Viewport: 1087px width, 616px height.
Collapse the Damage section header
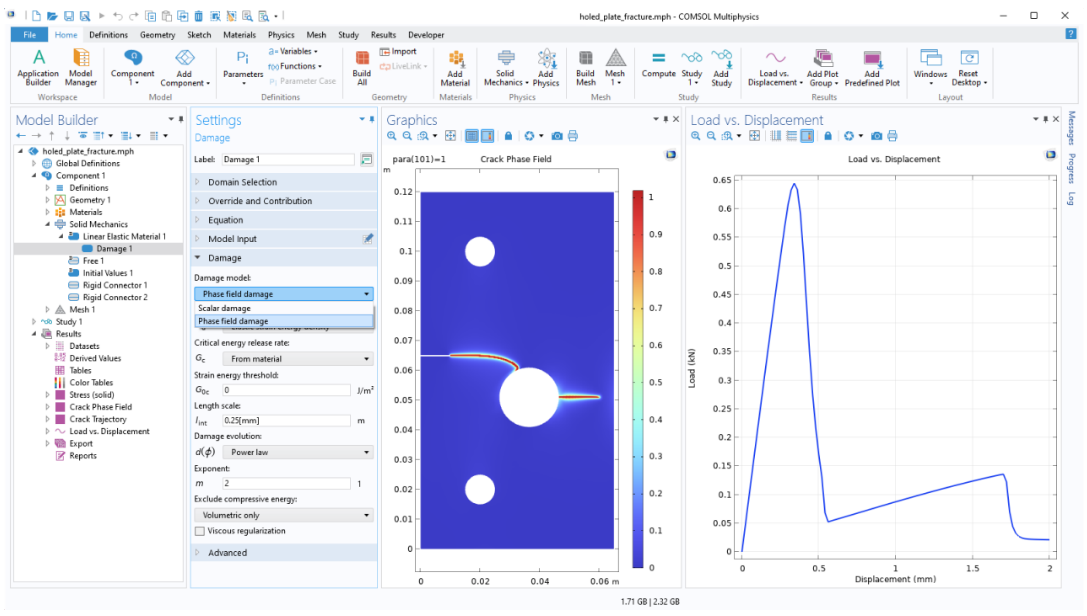(284, 258)
